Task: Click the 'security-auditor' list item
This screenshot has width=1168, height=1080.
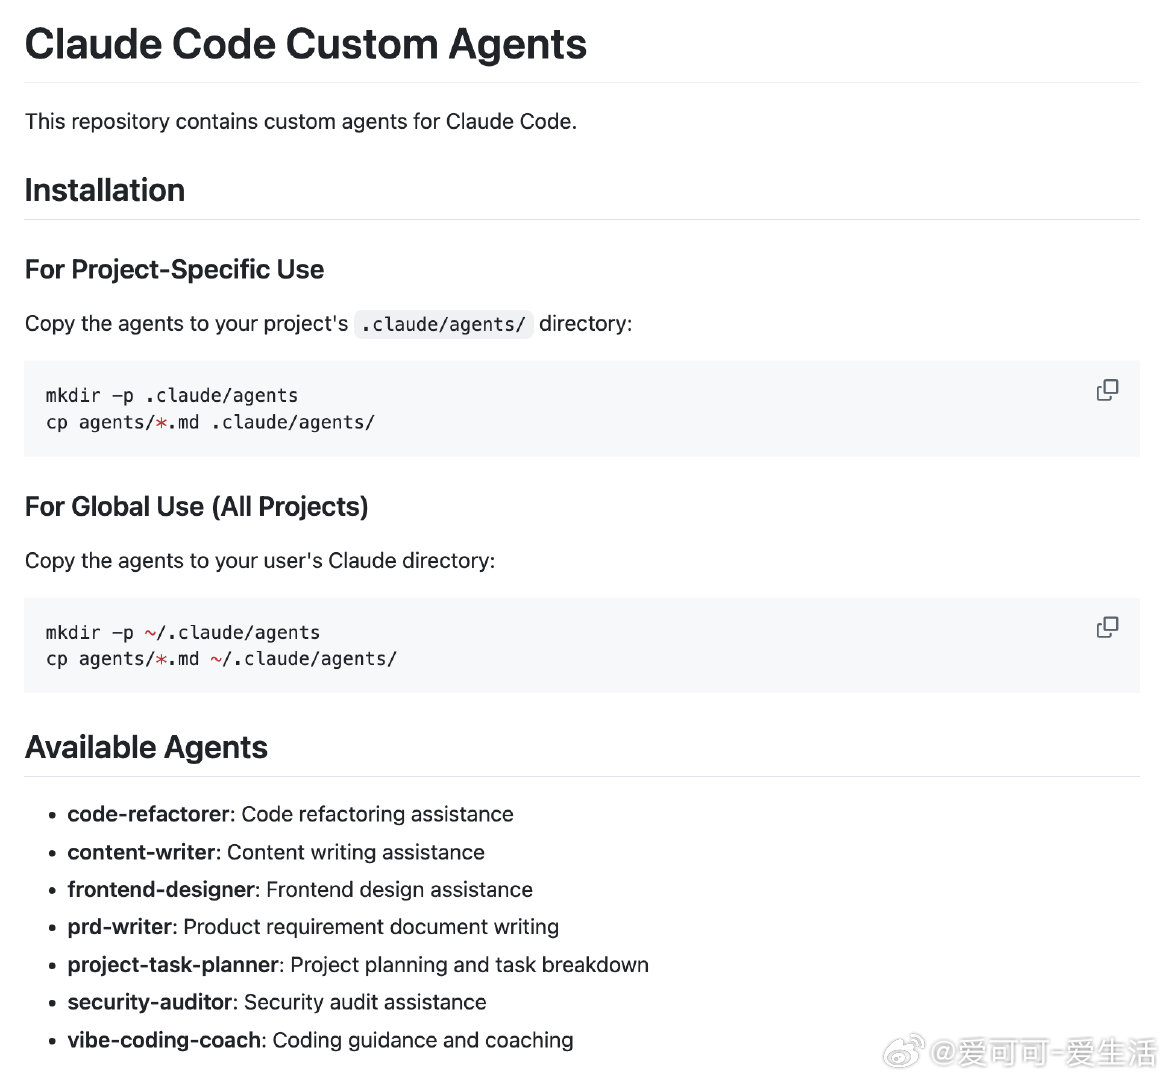Action: click(276, 1002)
